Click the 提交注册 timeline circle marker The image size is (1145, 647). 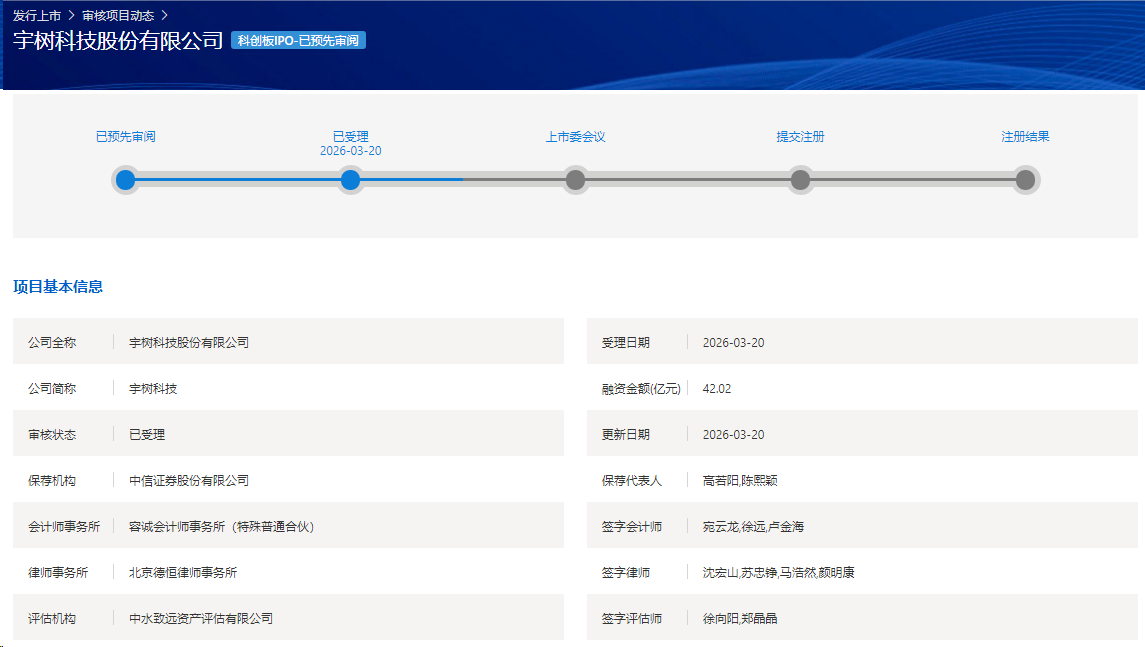click(x=800, y=180)
